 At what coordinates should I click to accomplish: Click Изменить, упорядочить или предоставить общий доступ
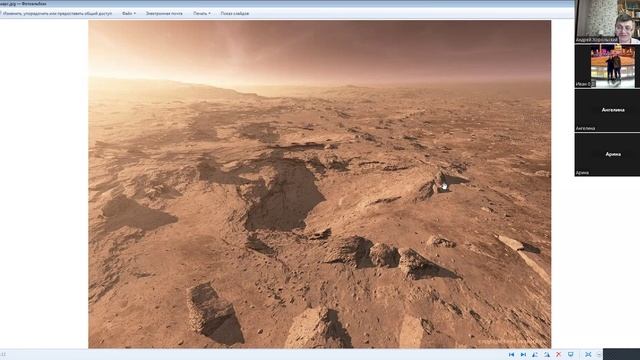(57, 13)
